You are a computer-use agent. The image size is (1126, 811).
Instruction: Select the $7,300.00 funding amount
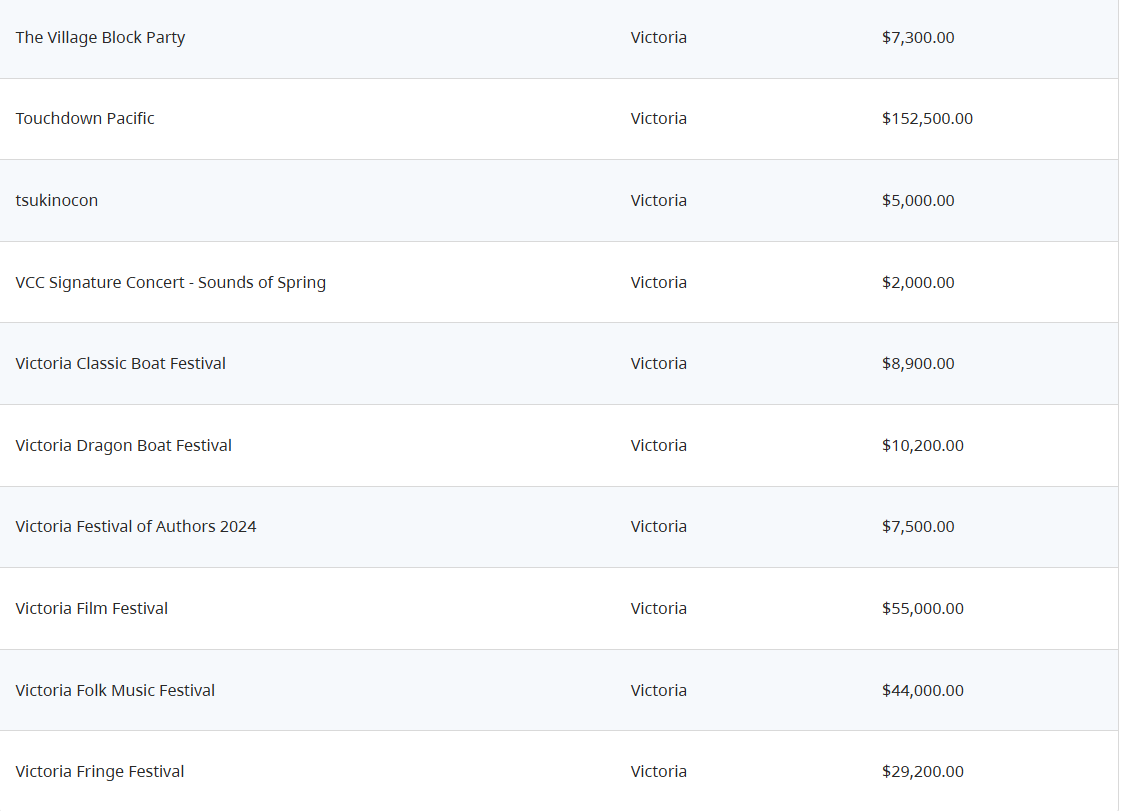pos(918,37)
